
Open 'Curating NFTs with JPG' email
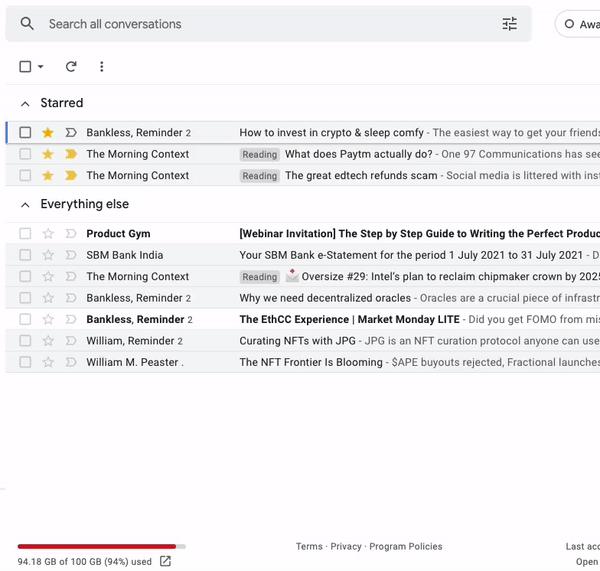coord(297,341)
